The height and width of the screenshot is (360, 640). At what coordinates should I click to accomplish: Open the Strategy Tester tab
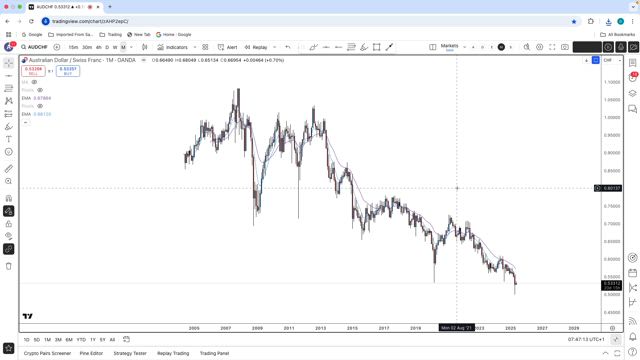coord(130,353)
